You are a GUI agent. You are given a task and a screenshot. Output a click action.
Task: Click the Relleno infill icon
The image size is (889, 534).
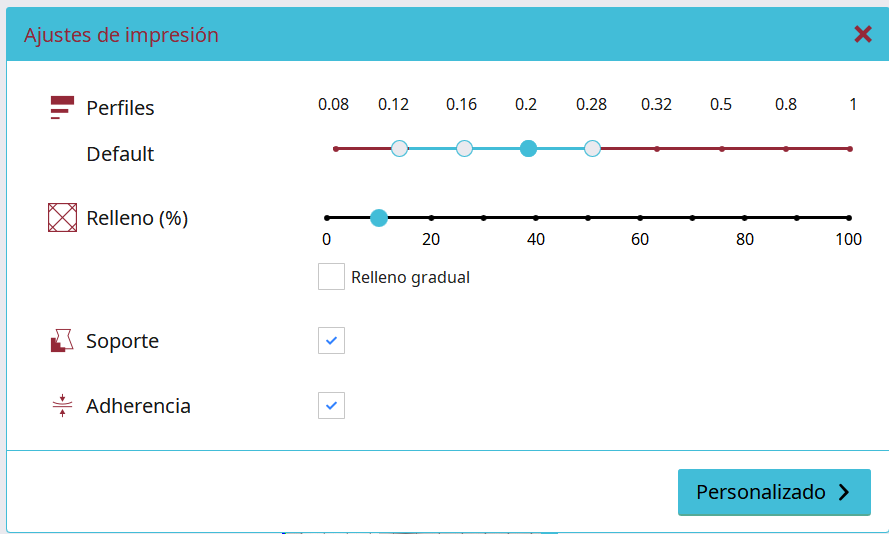(x=63, y=217)
